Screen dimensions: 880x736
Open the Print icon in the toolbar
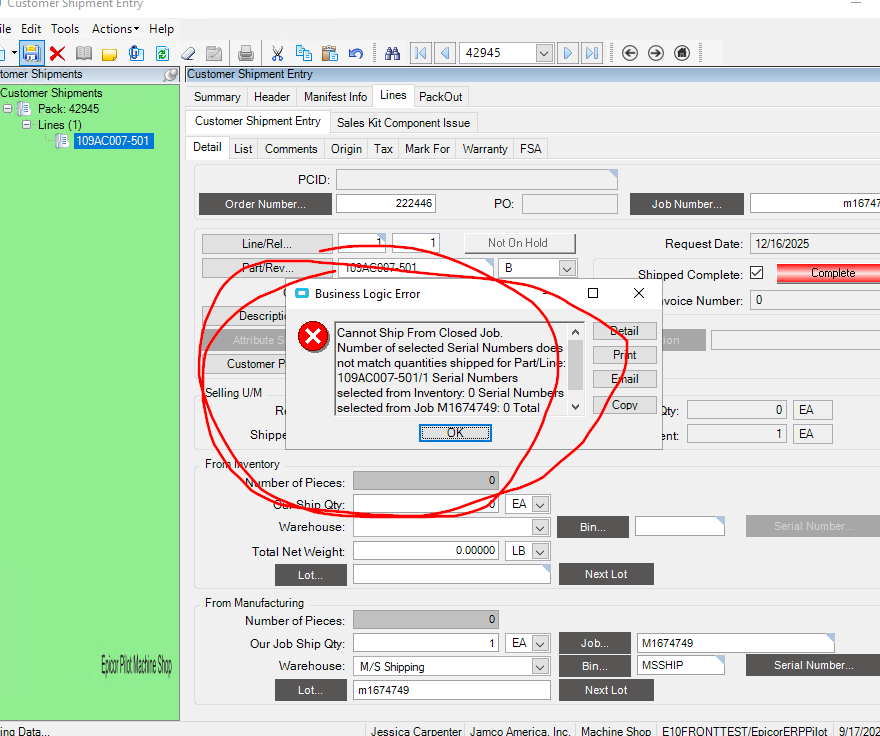pyautogui.click(x=245, y=53)
